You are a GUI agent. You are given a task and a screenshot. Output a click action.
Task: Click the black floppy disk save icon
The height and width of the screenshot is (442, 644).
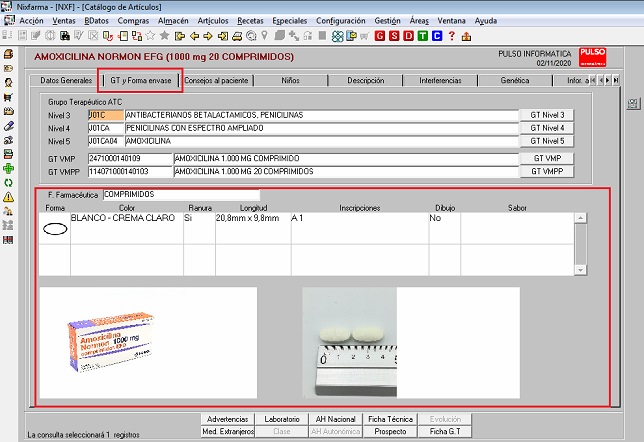[x=64, y=36]
